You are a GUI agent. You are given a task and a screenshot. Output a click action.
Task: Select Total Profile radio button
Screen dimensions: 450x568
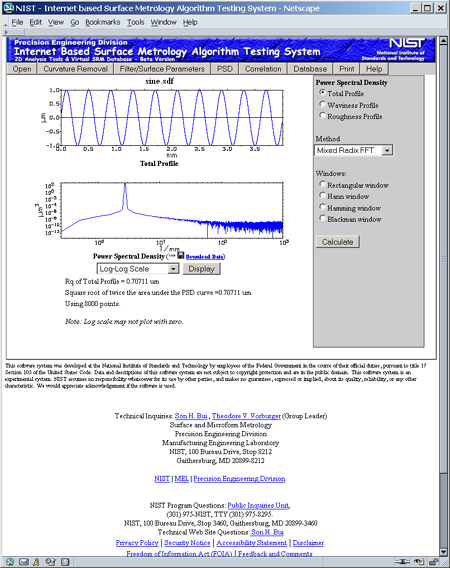point(322,93)
